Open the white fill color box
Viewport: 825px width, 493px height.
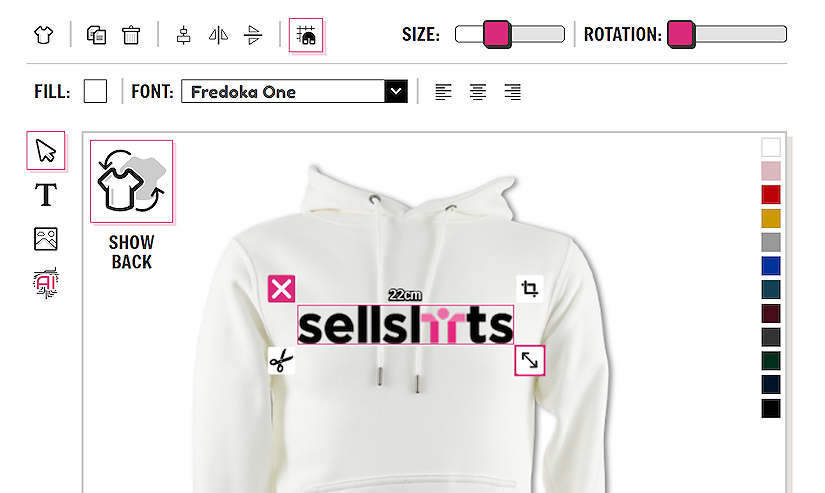[x=95, y=91]
